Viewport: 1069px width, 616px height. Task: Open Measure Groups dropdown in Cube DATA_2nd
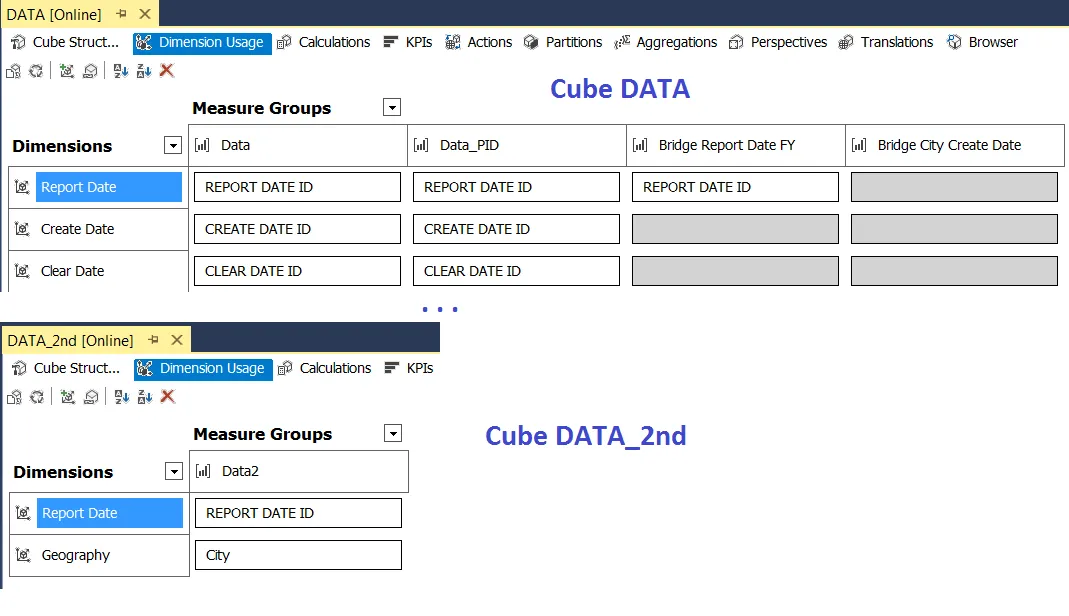point(393,433)
